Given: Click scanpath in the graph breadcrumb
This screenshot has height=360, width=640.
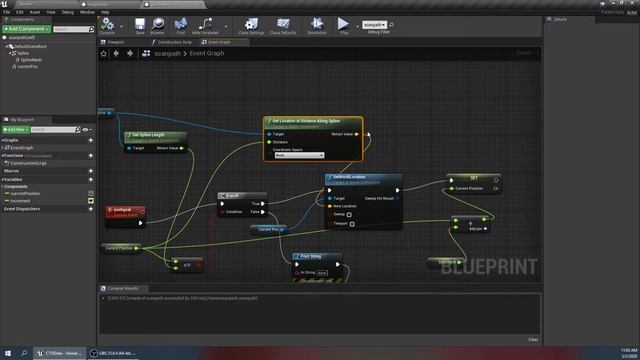Looking at the screenshot, I should click(x=168, y=53).
